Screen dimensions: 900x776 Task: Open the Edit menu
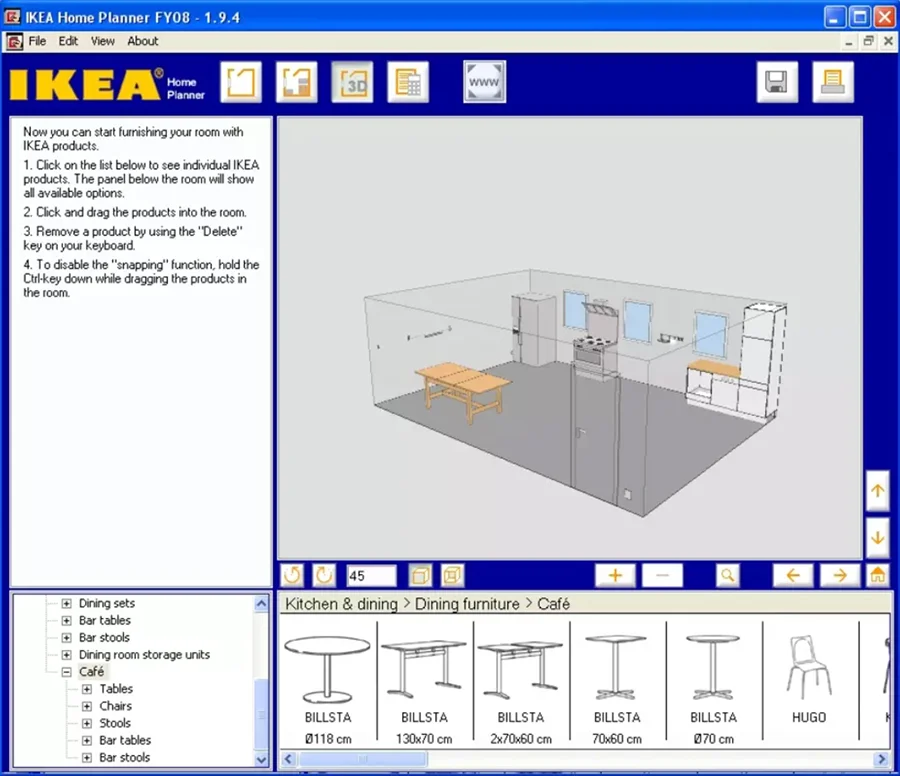coord(68,41)
